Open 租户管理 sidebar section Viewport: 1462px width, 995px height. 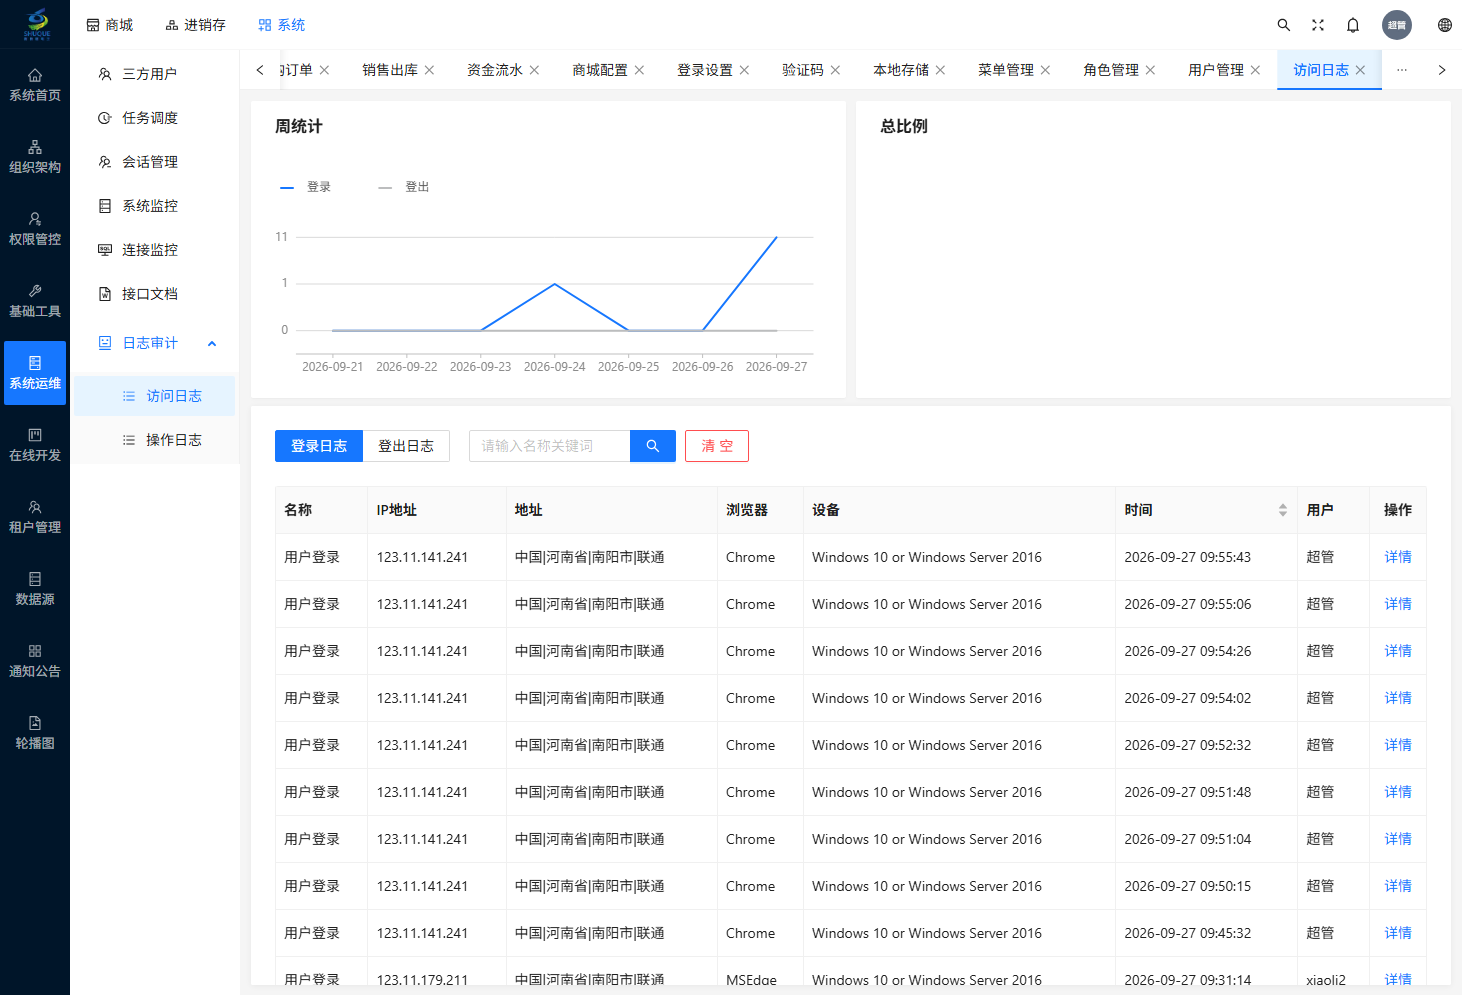coord(35,517)
